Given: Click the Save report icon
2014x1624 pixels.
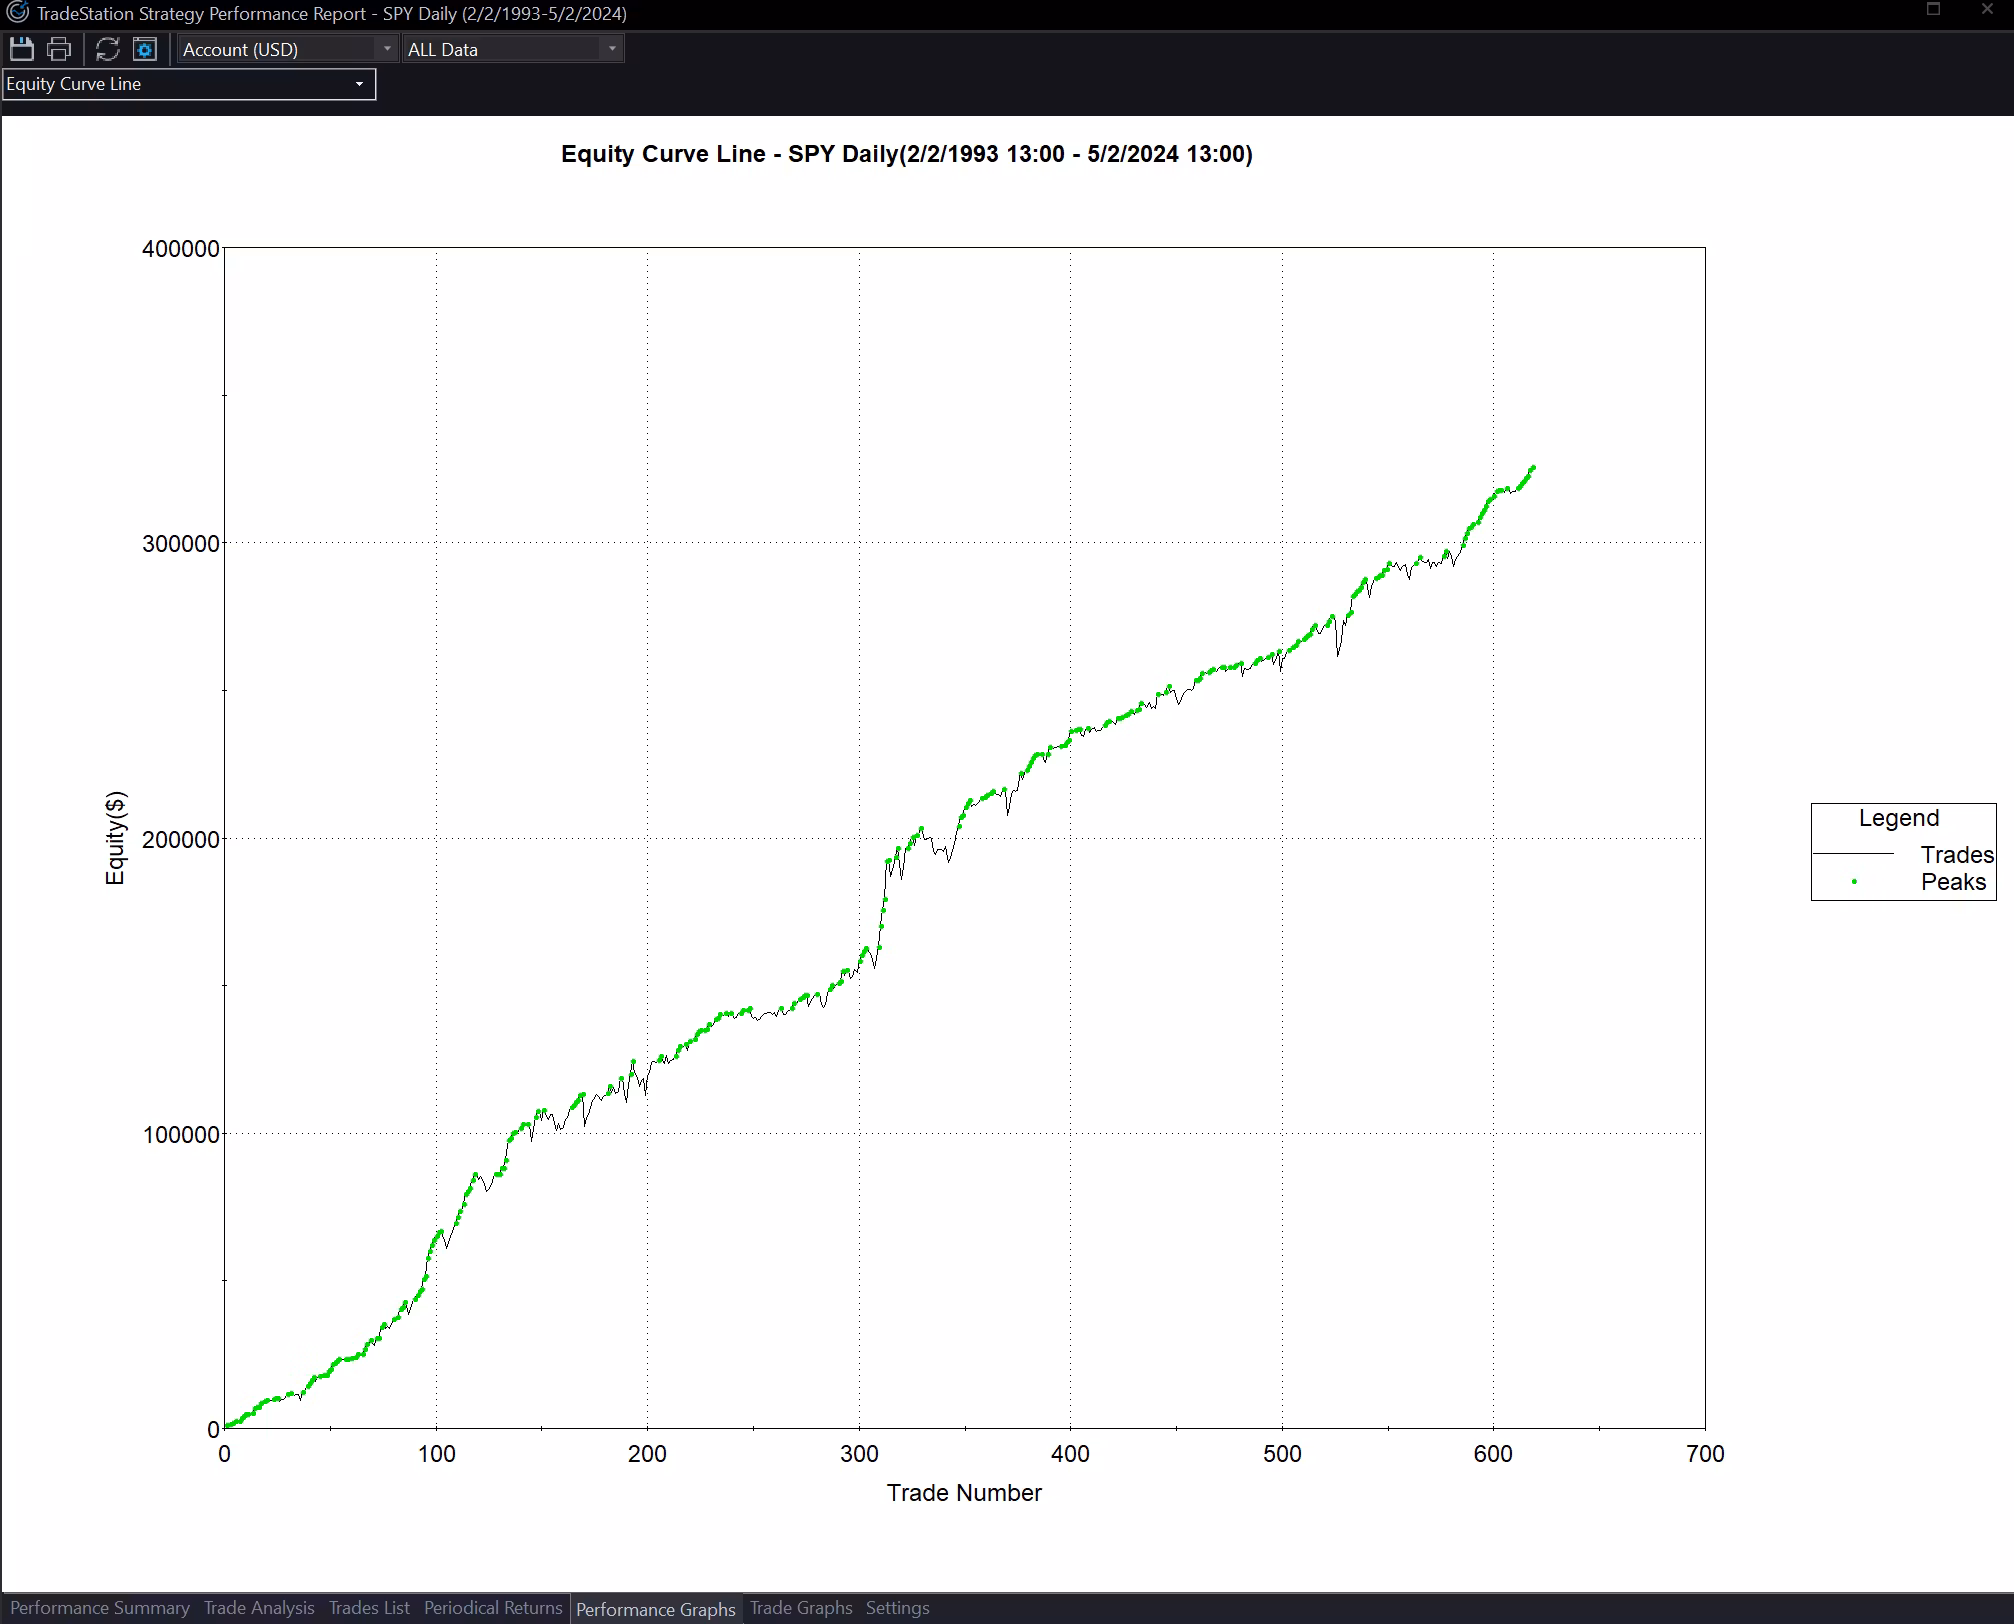Looking at the screenshot, I should 21,49.
